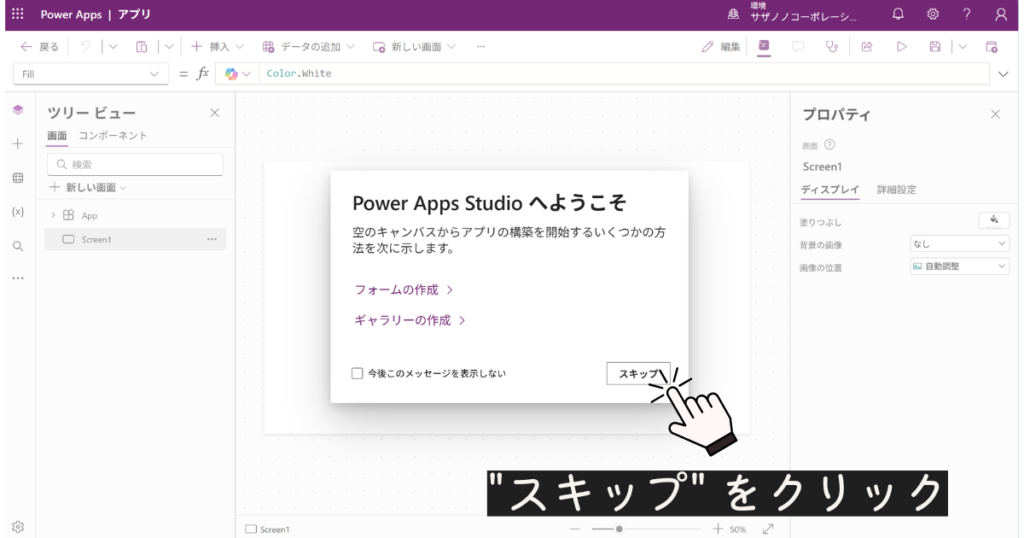Switch to the コンポーネント tab
1024x538 pixels.
pyautogui.click(x=113, y=135)
